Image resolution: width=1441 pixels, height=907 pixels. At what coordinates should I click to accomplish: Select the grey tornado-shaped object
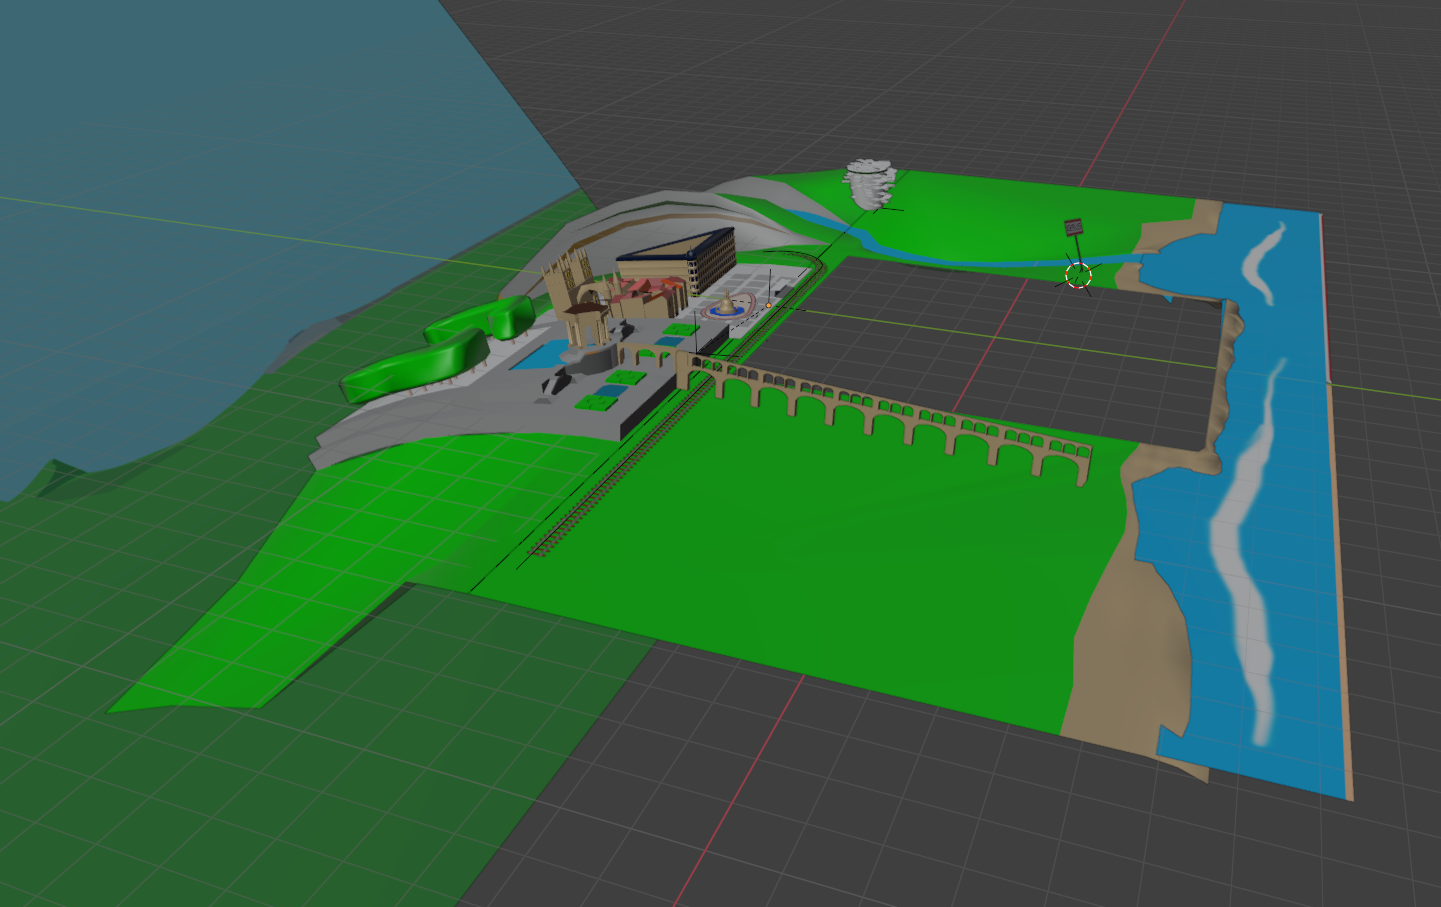[870, 183]
